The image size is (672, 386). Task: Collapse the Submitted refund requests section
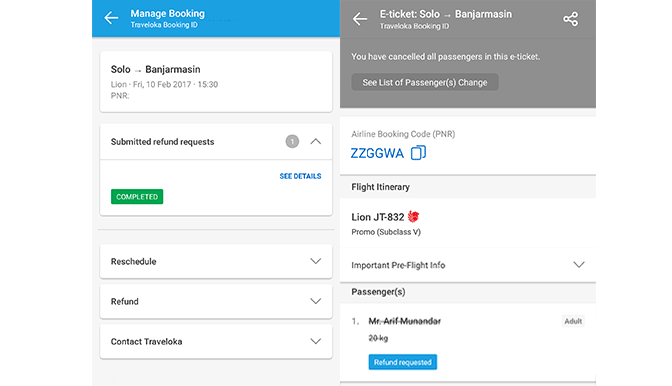[x=316, y=141]
